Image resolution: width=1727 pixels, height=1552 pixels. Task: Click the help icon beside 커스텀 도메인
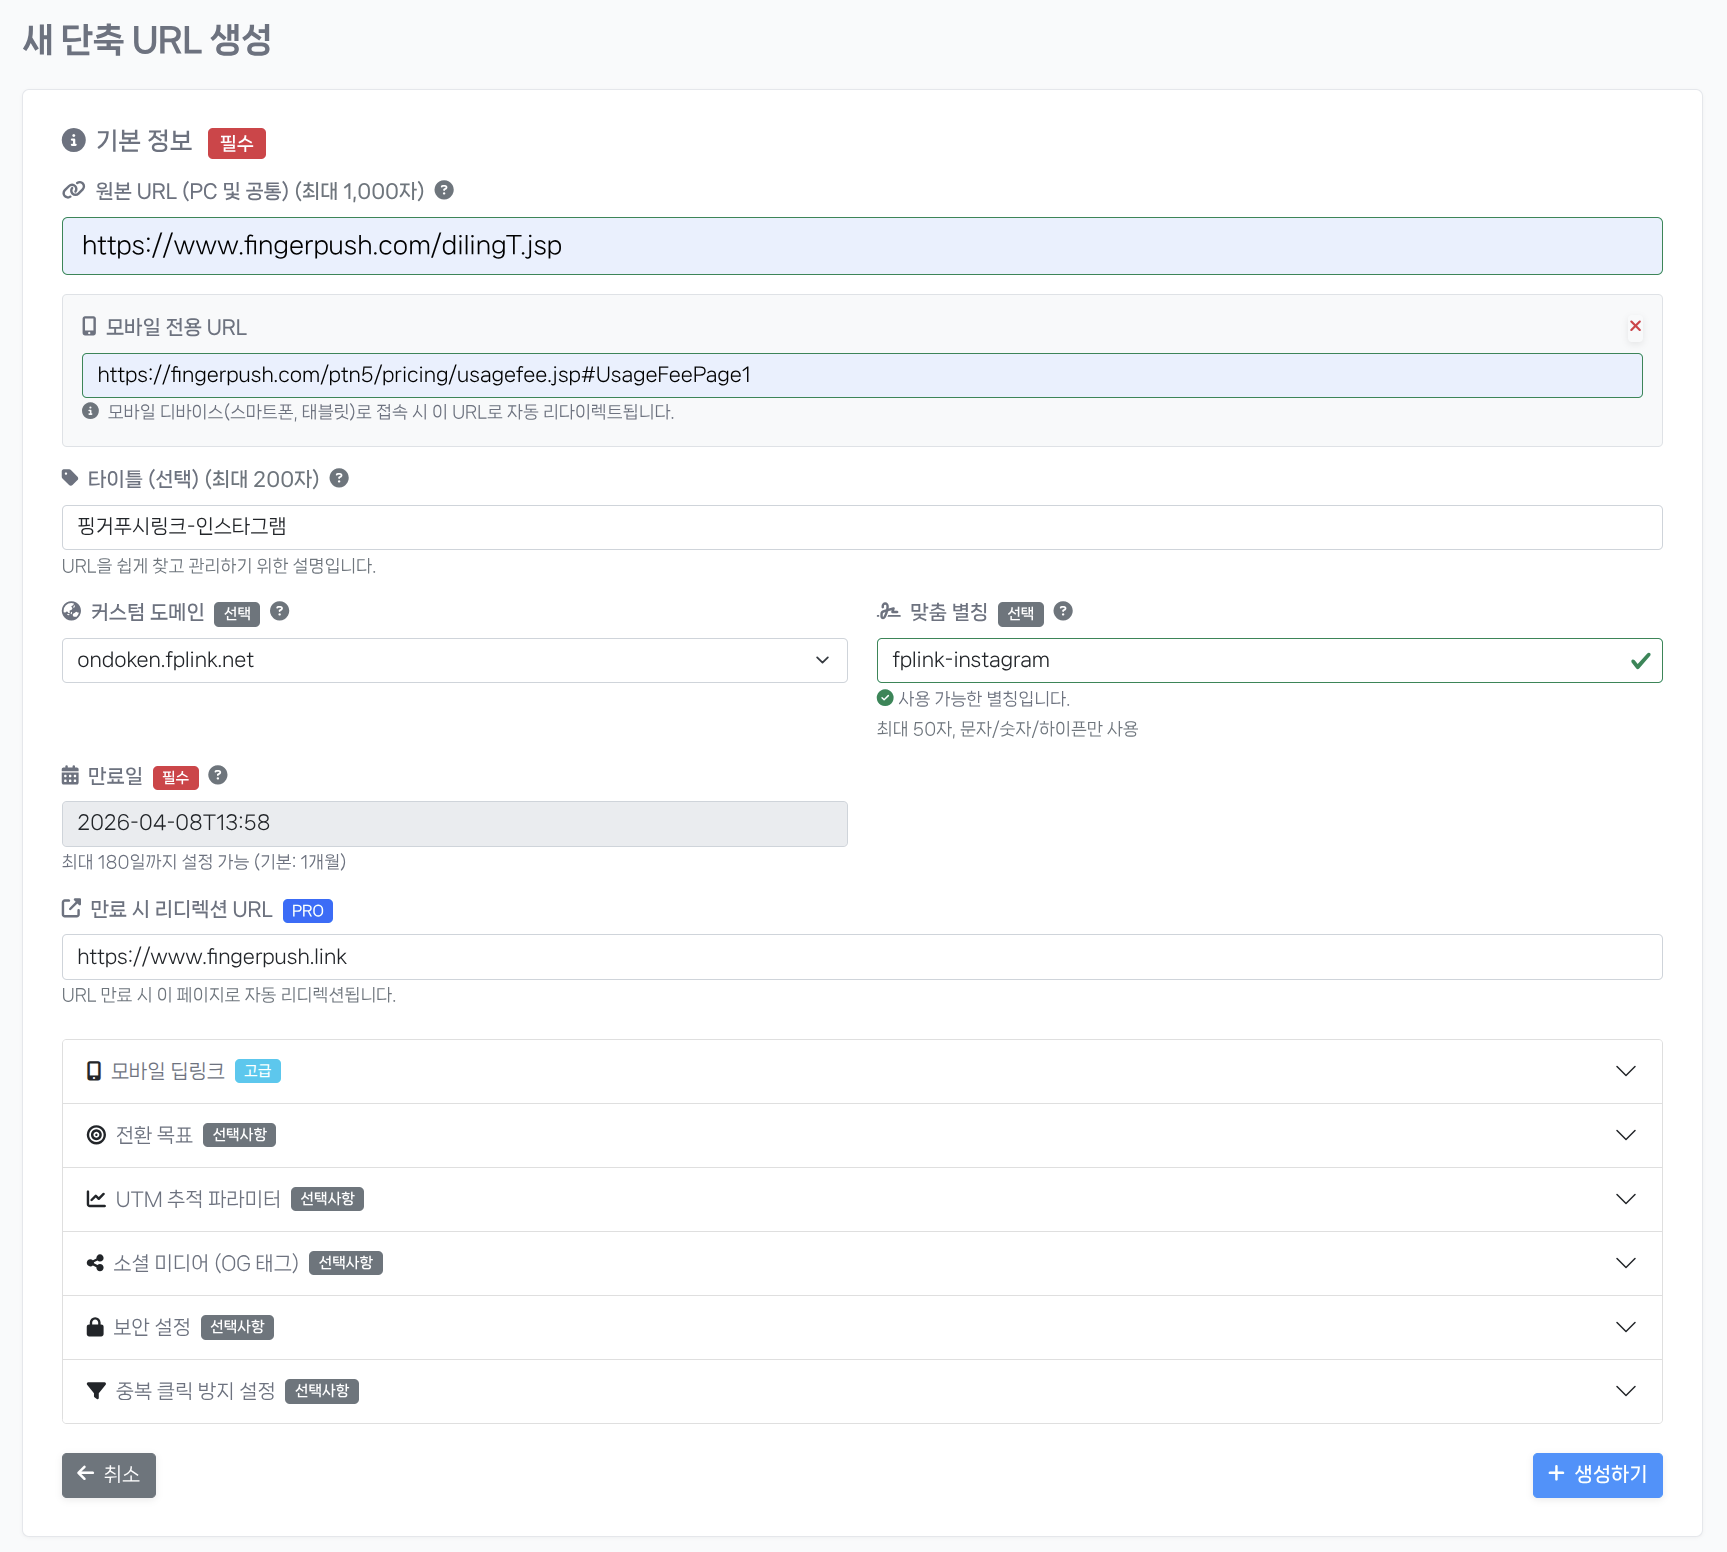coord(280,611)
